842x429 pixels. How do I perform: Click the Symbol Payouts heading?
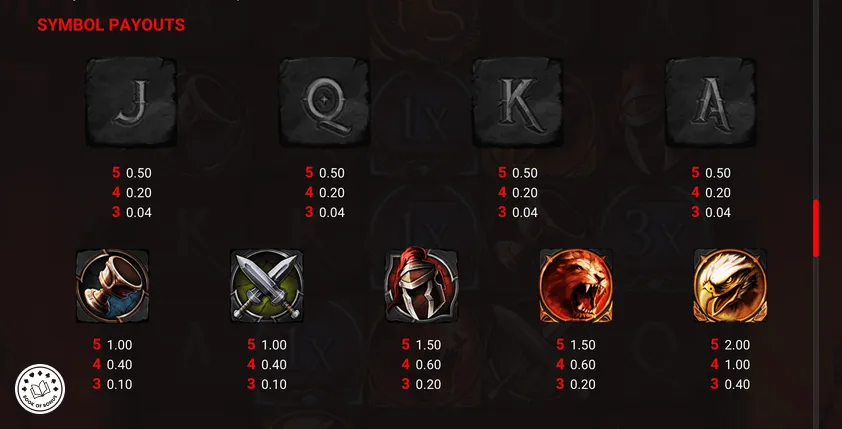tap(111, 25)
